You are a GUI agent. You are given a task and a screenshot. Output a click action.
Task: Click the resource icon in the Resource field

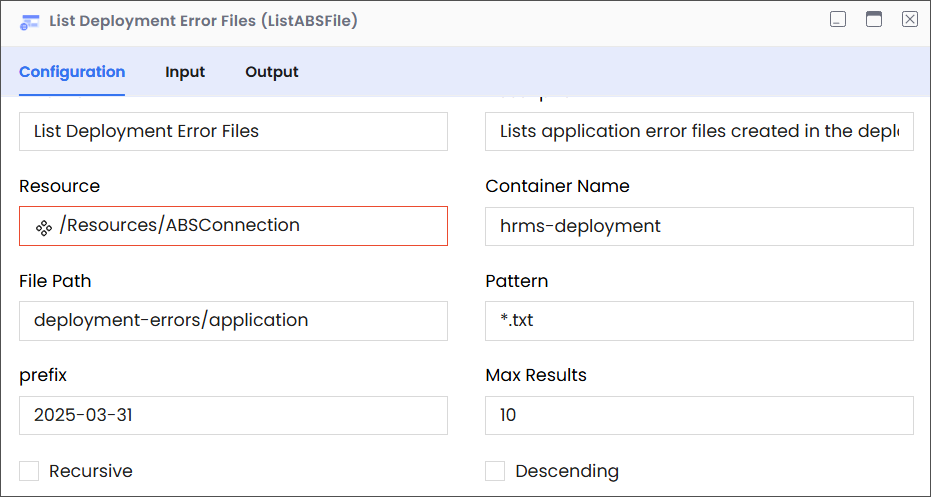(43, 227)
